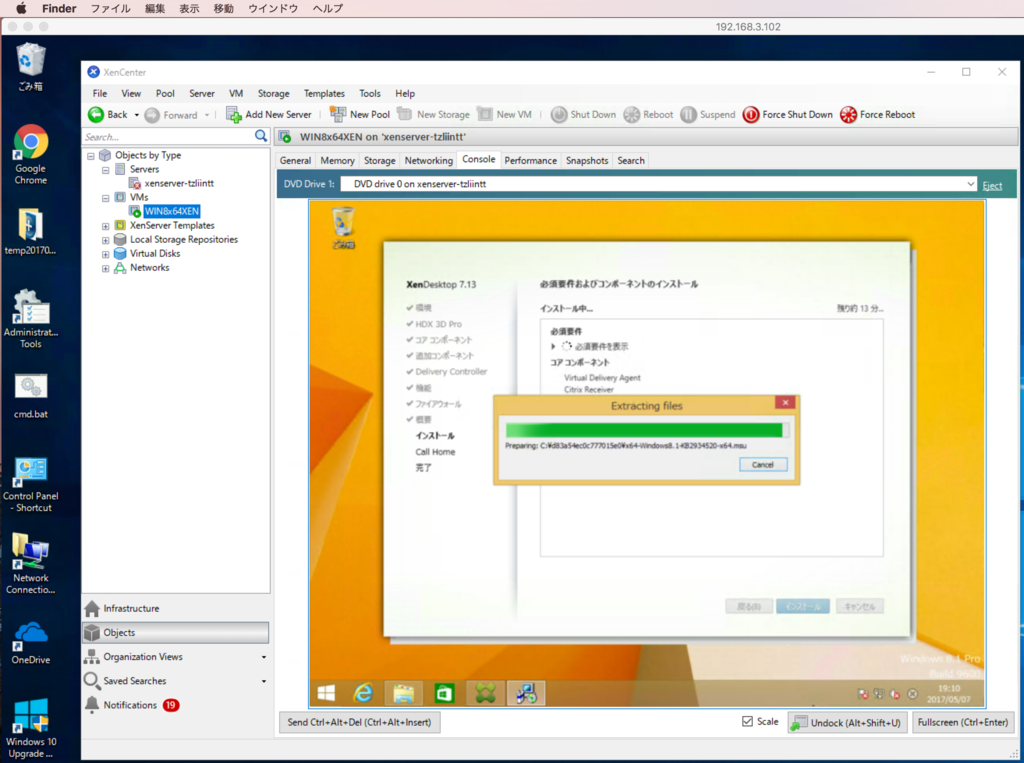The width and height of the screenshot is (1024, 763).
Task: Click the Force Shut Down red icon
Action: 751,114
